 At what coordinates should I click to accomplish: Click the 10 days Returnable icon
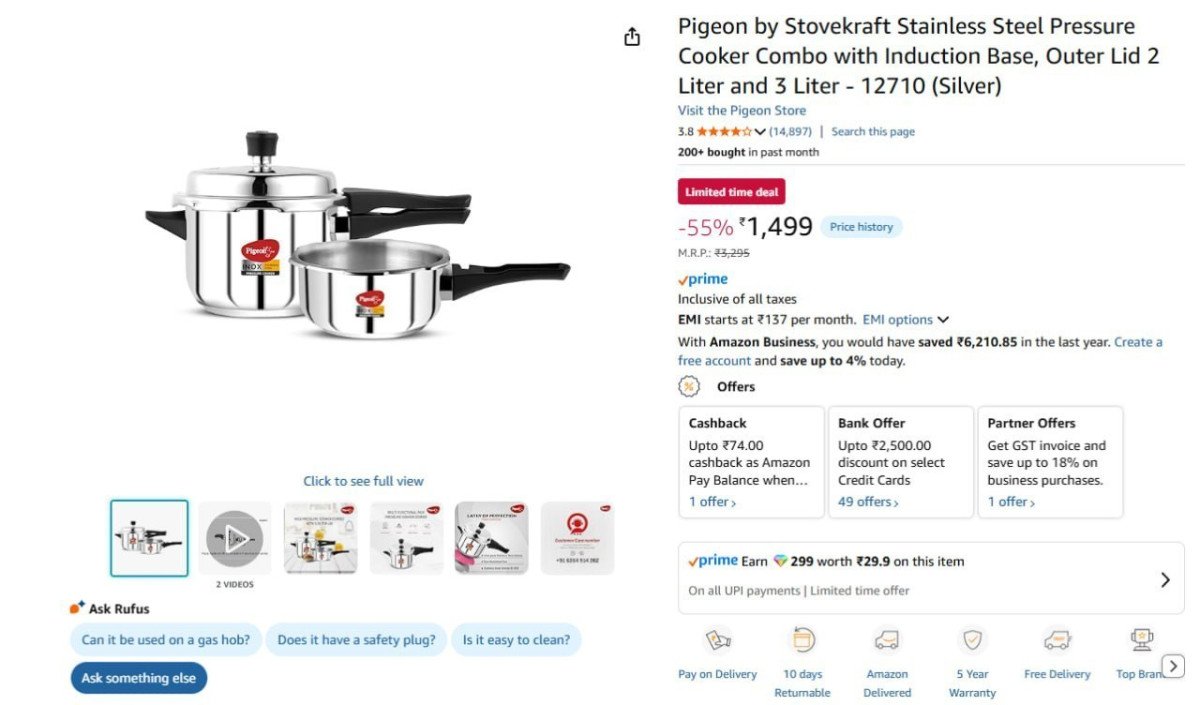coord(801,641)
